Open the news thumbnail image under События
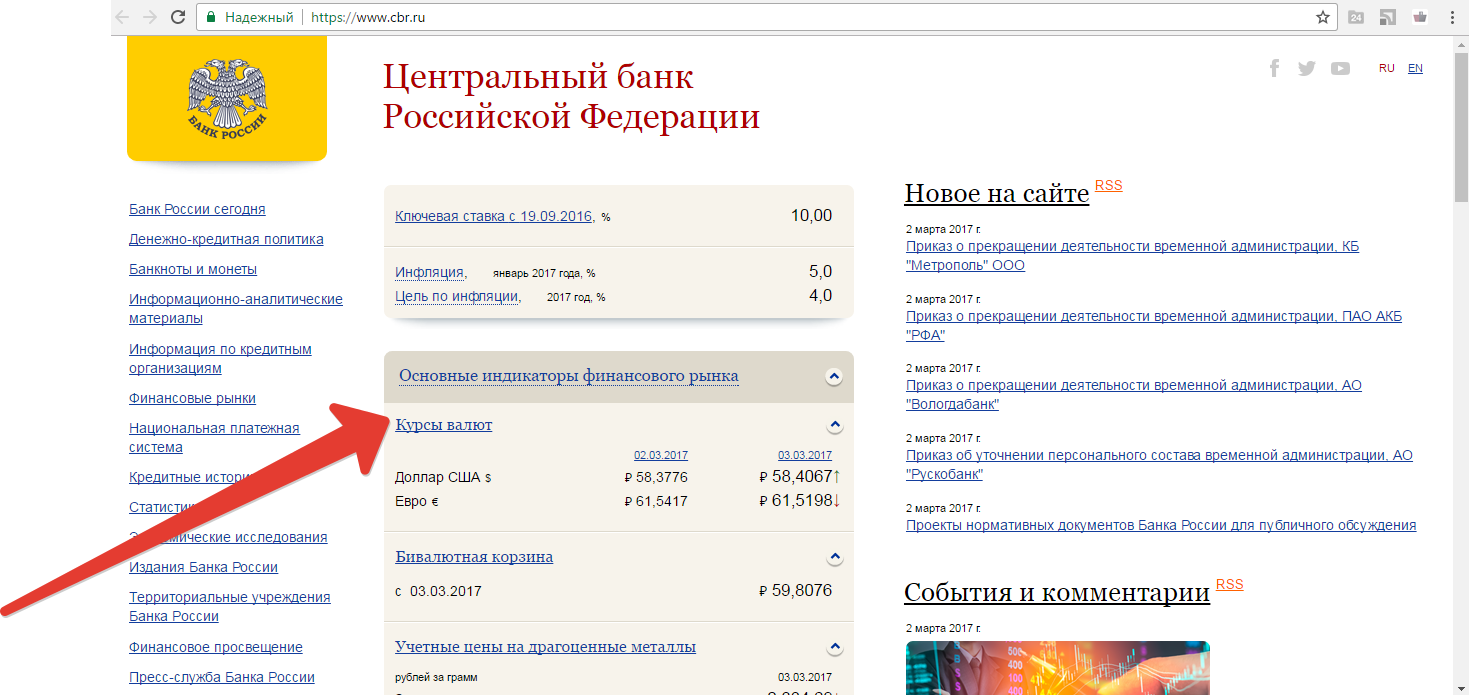1469x695 pixels. (1058, 668)
